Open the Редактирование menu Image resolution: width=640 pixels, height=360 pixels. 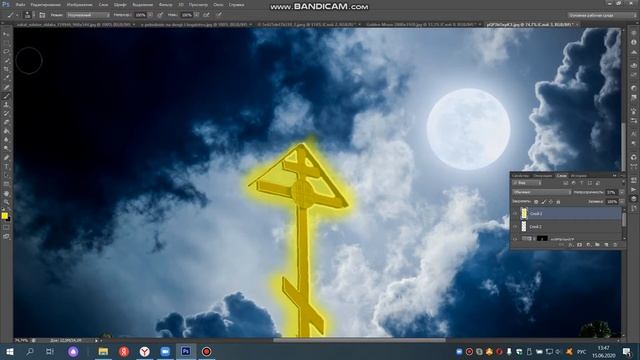46,5
